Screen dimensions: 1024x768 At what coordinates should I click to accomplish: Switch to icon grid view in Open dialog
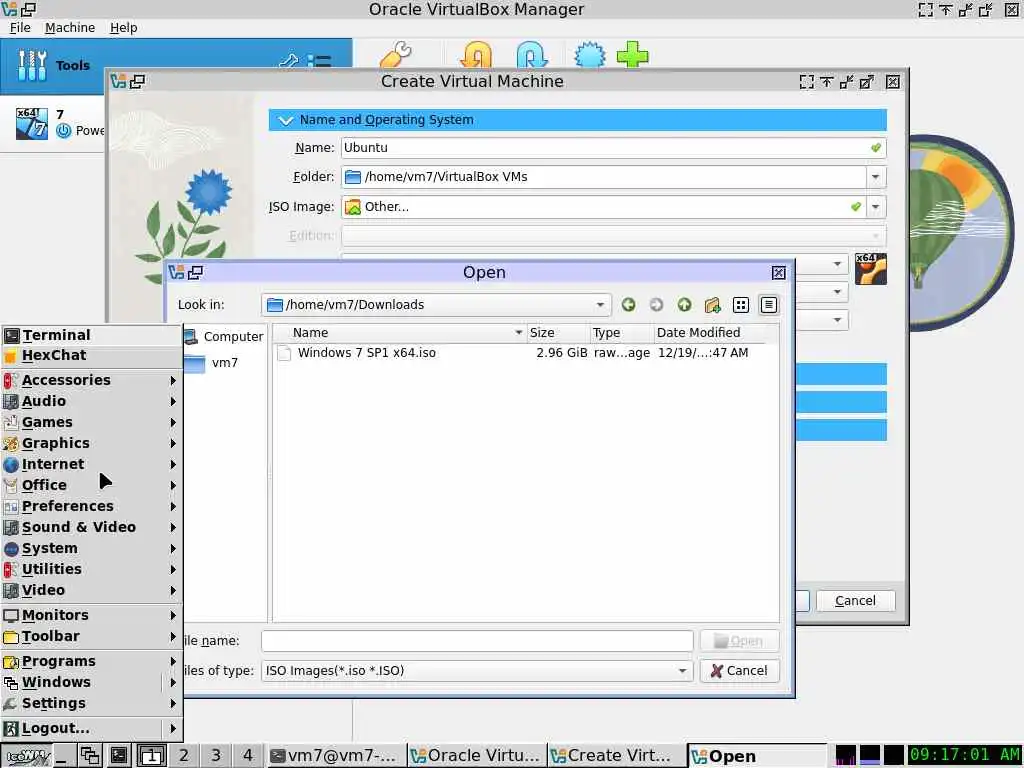741,305
